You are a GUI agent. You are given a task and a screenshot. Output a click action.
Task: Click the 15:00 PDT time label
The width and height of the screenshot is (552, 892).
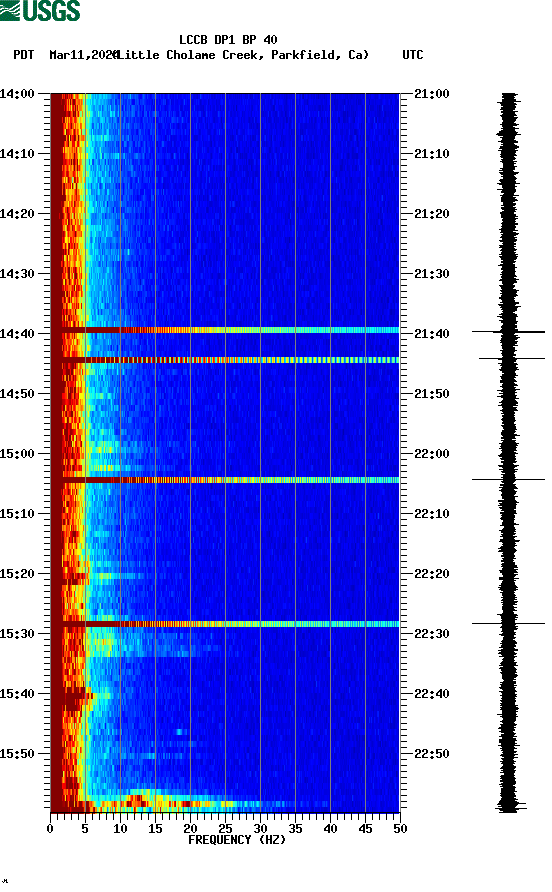(17, 453)
